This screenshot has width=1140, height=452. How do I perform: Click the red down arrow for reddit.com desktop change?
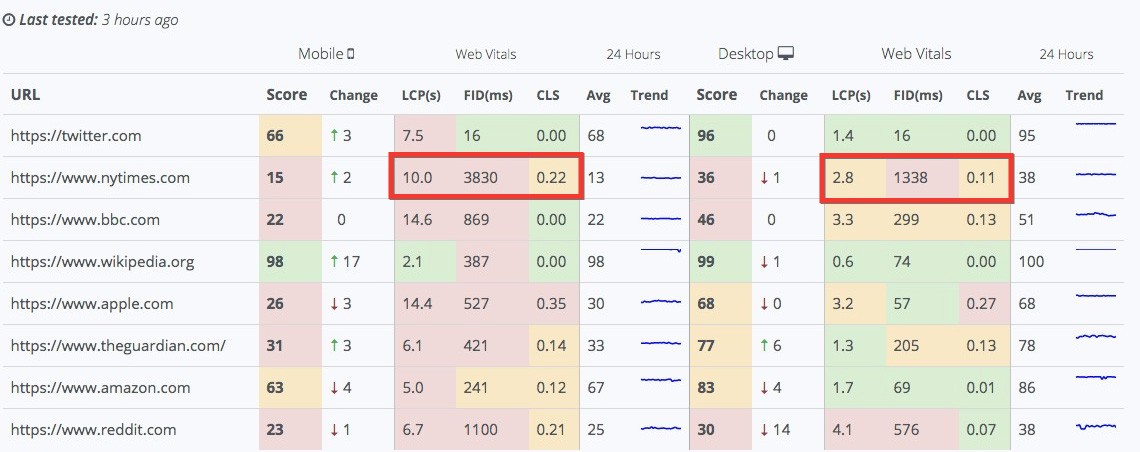764,430
